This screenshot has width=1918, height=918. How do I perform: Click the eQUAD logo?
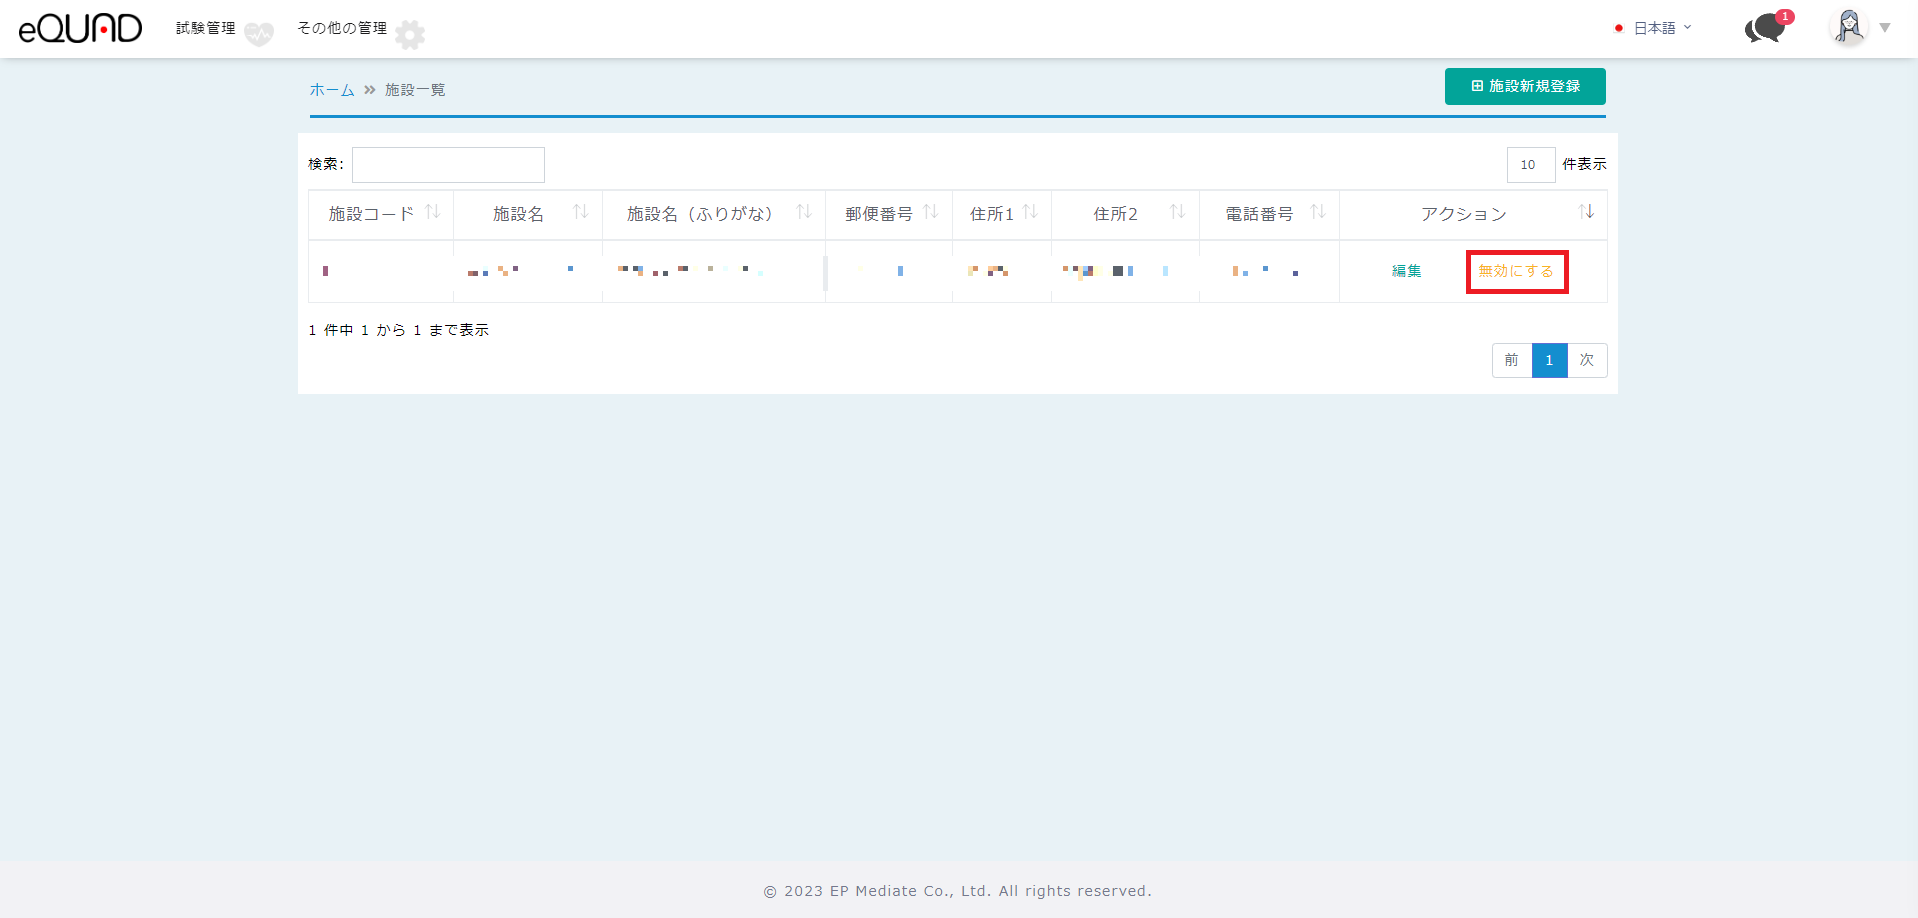click(80, 28)
